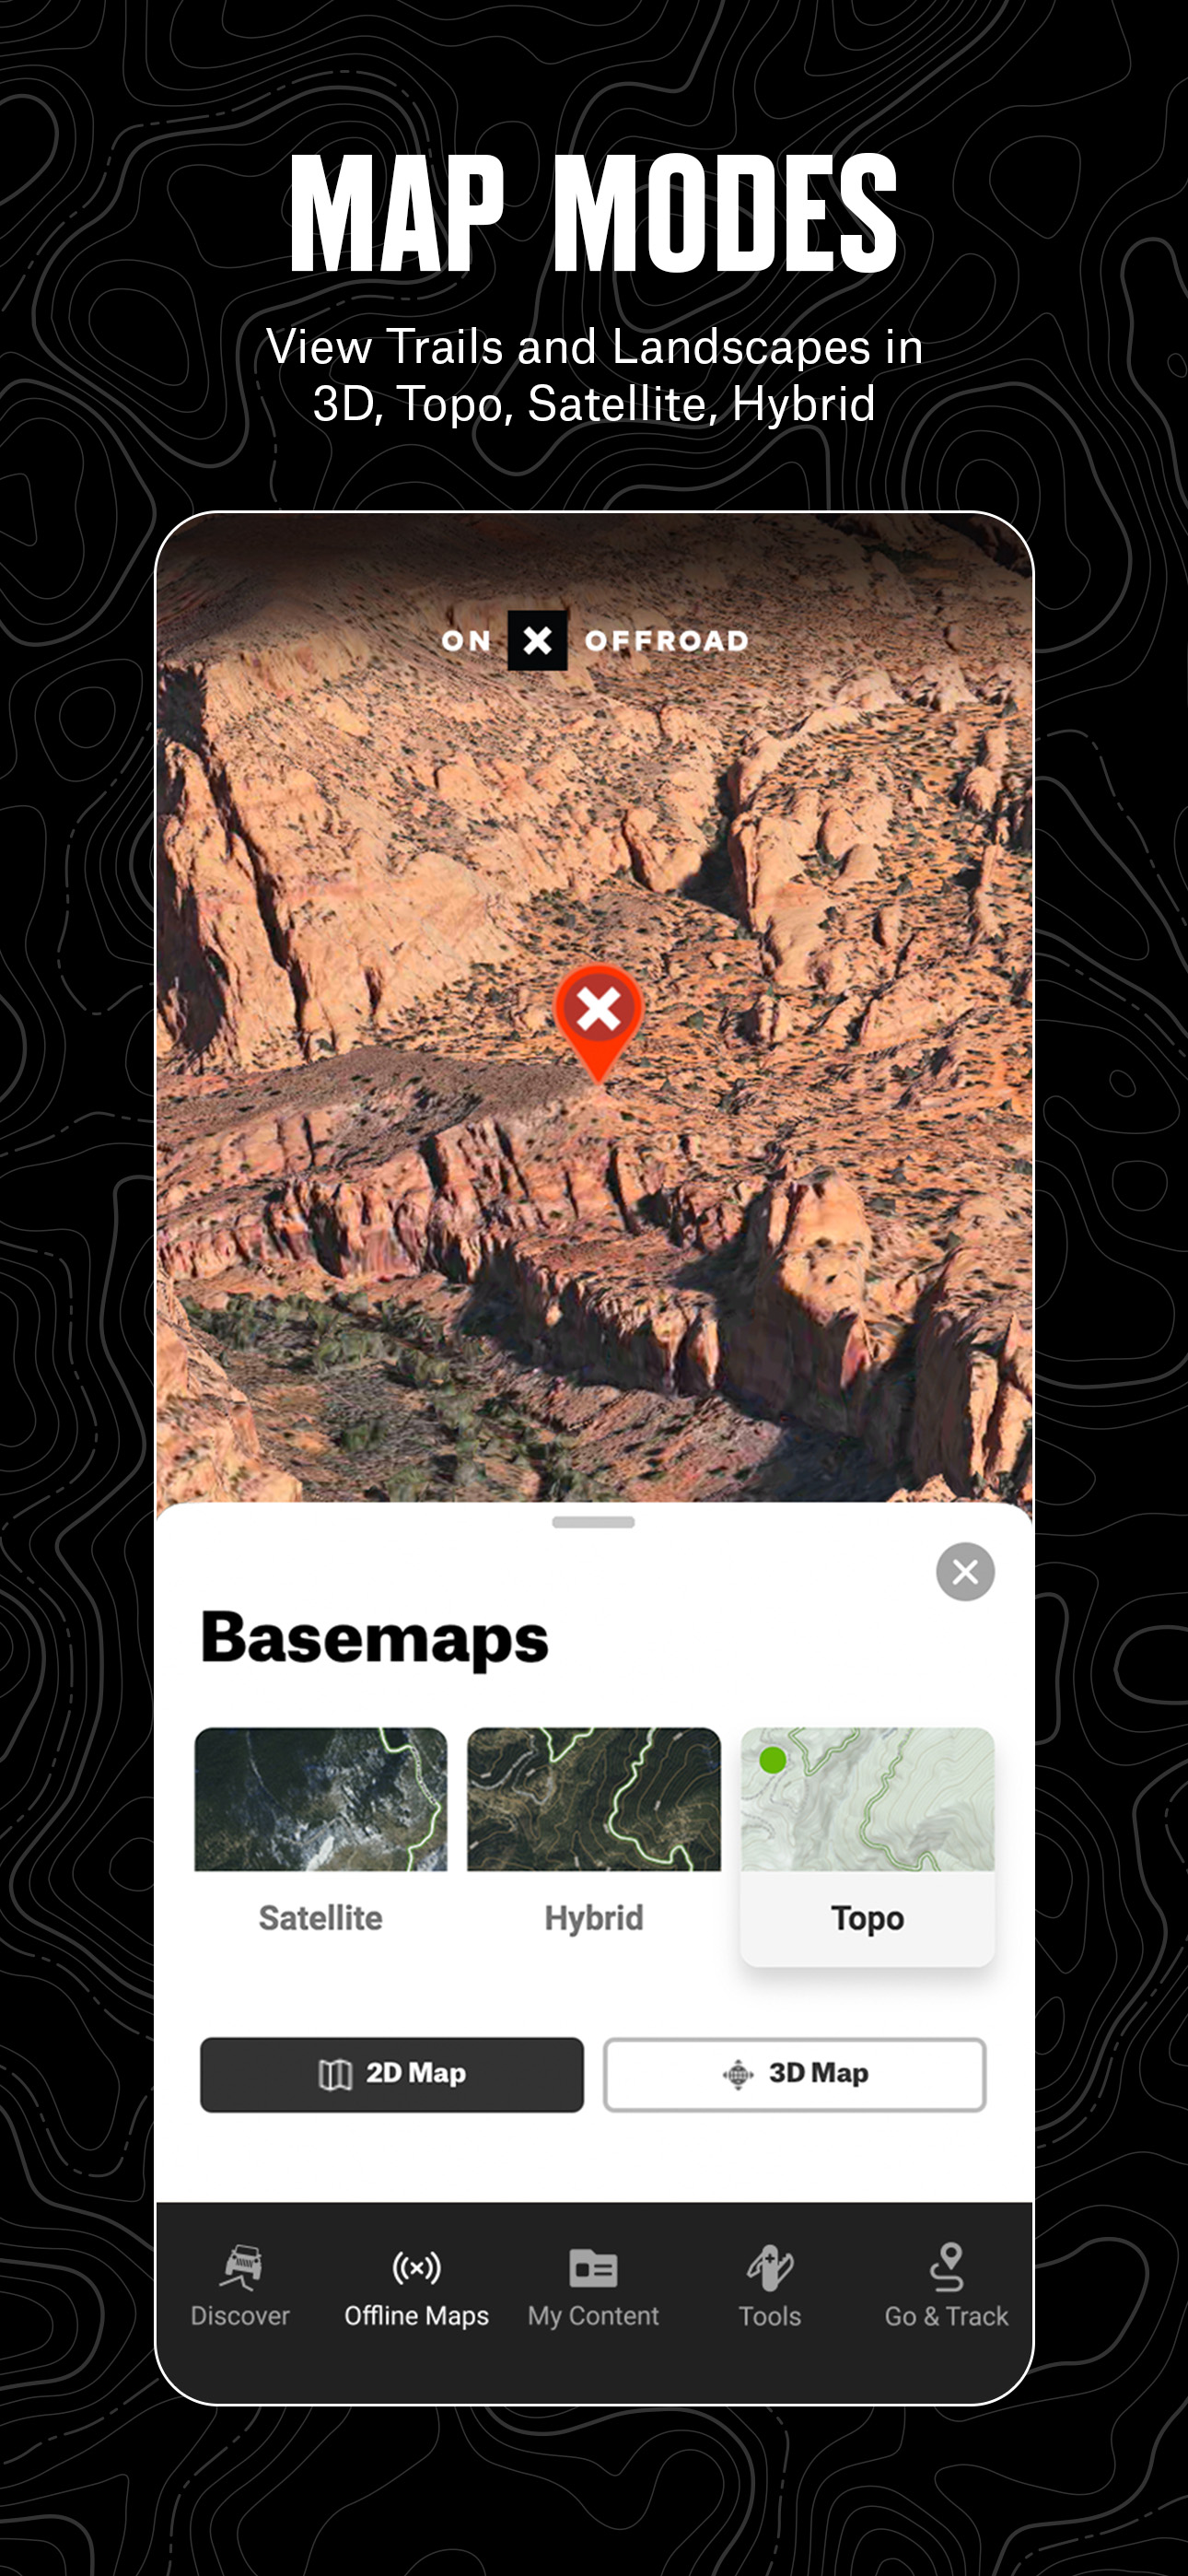The image size is (1188, 2576).
Task: Close the Basemaps panel
Action: click(965, 1572)
